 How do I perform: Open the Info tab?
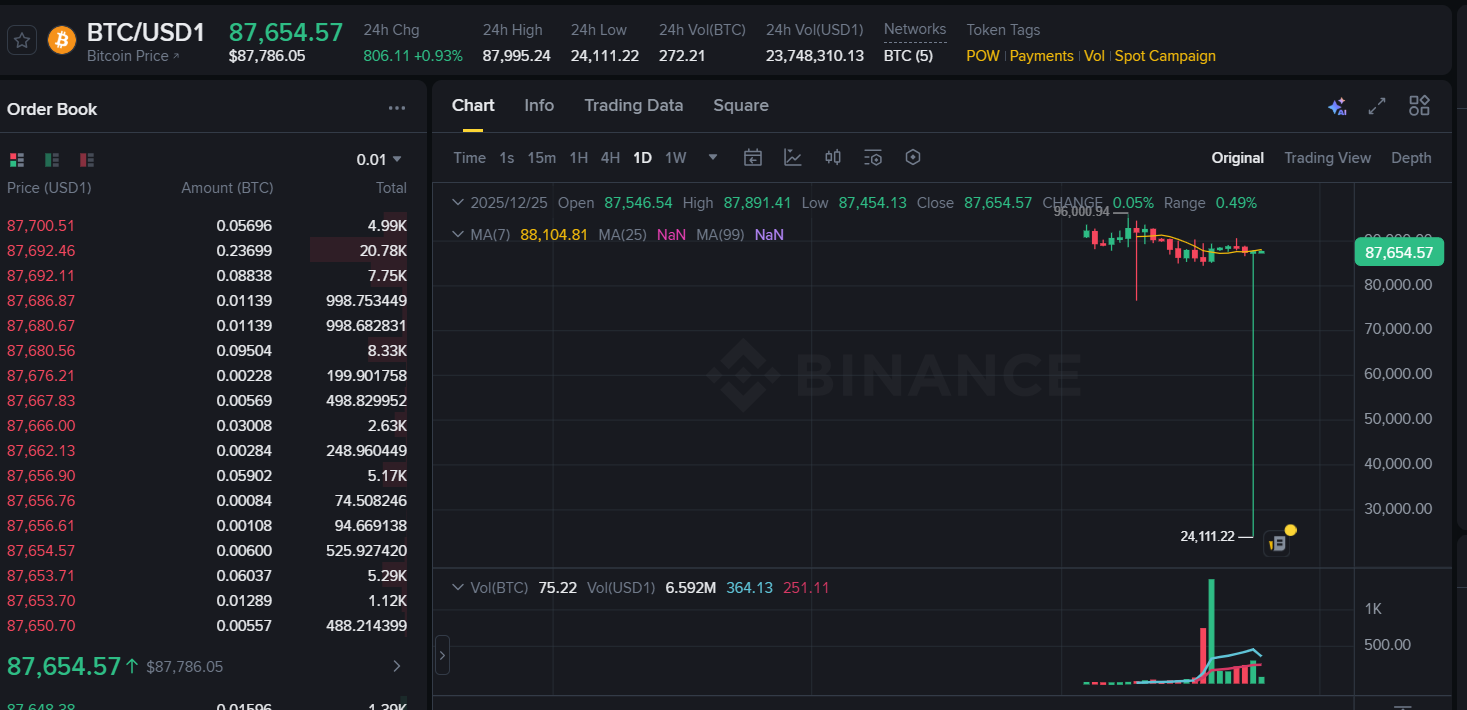coord(539,105)
